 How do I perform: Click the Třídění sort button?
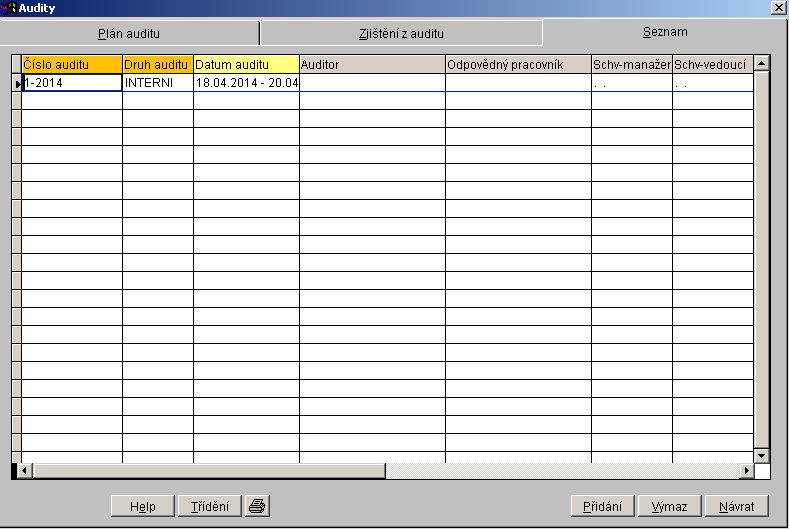(x=209, y=506)
